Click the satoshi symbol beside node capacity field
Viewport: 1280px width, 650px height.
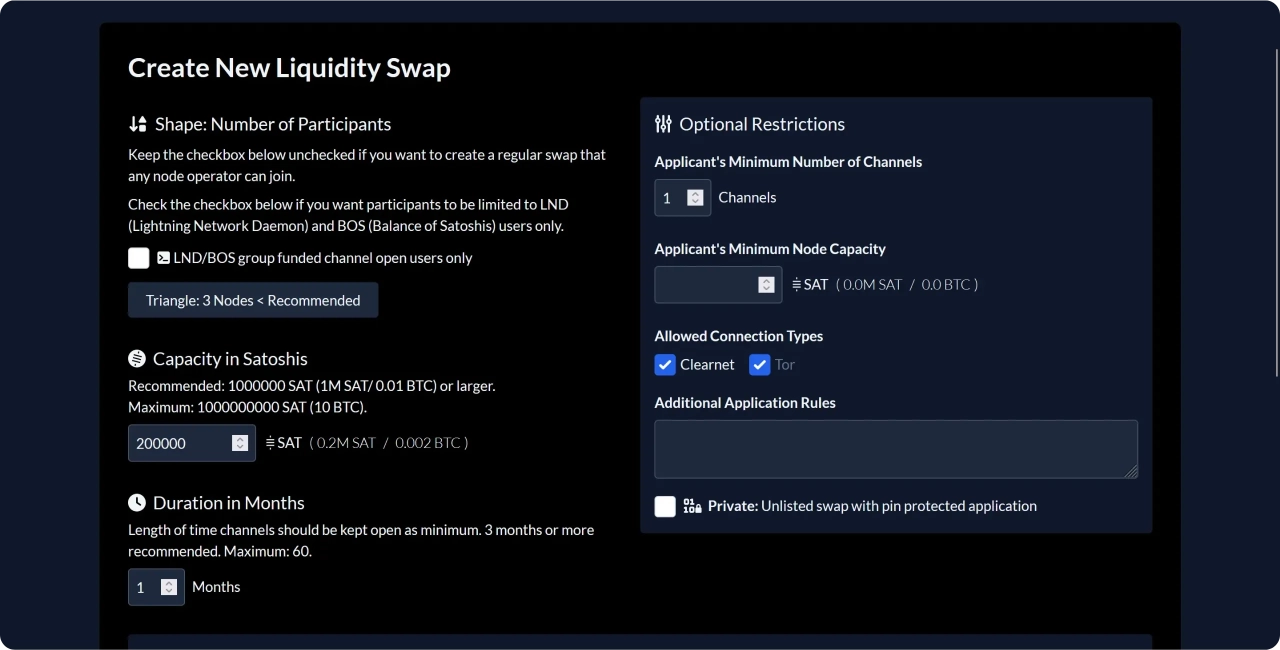(x=797, y=285)
